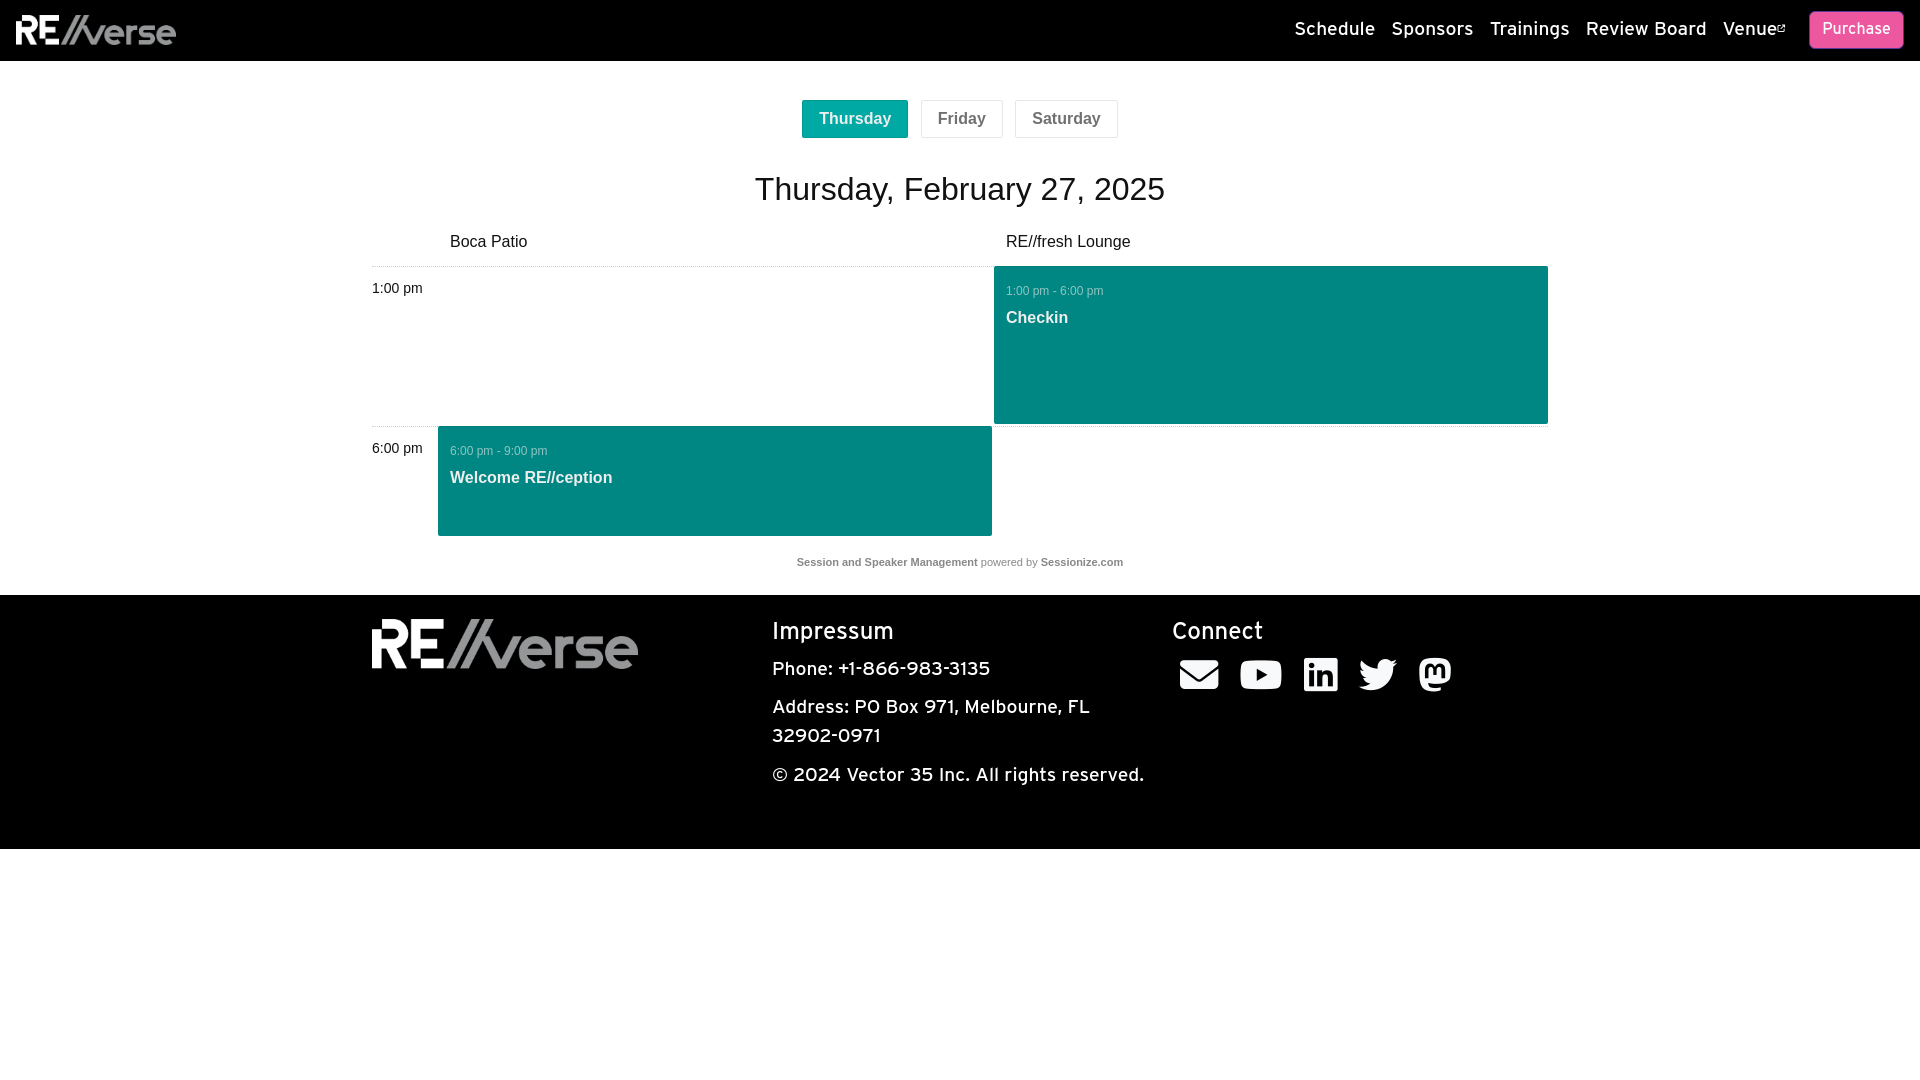Toggle the Friday day selection
This screenshot has height=1080, width=1920.
(961, 119)
